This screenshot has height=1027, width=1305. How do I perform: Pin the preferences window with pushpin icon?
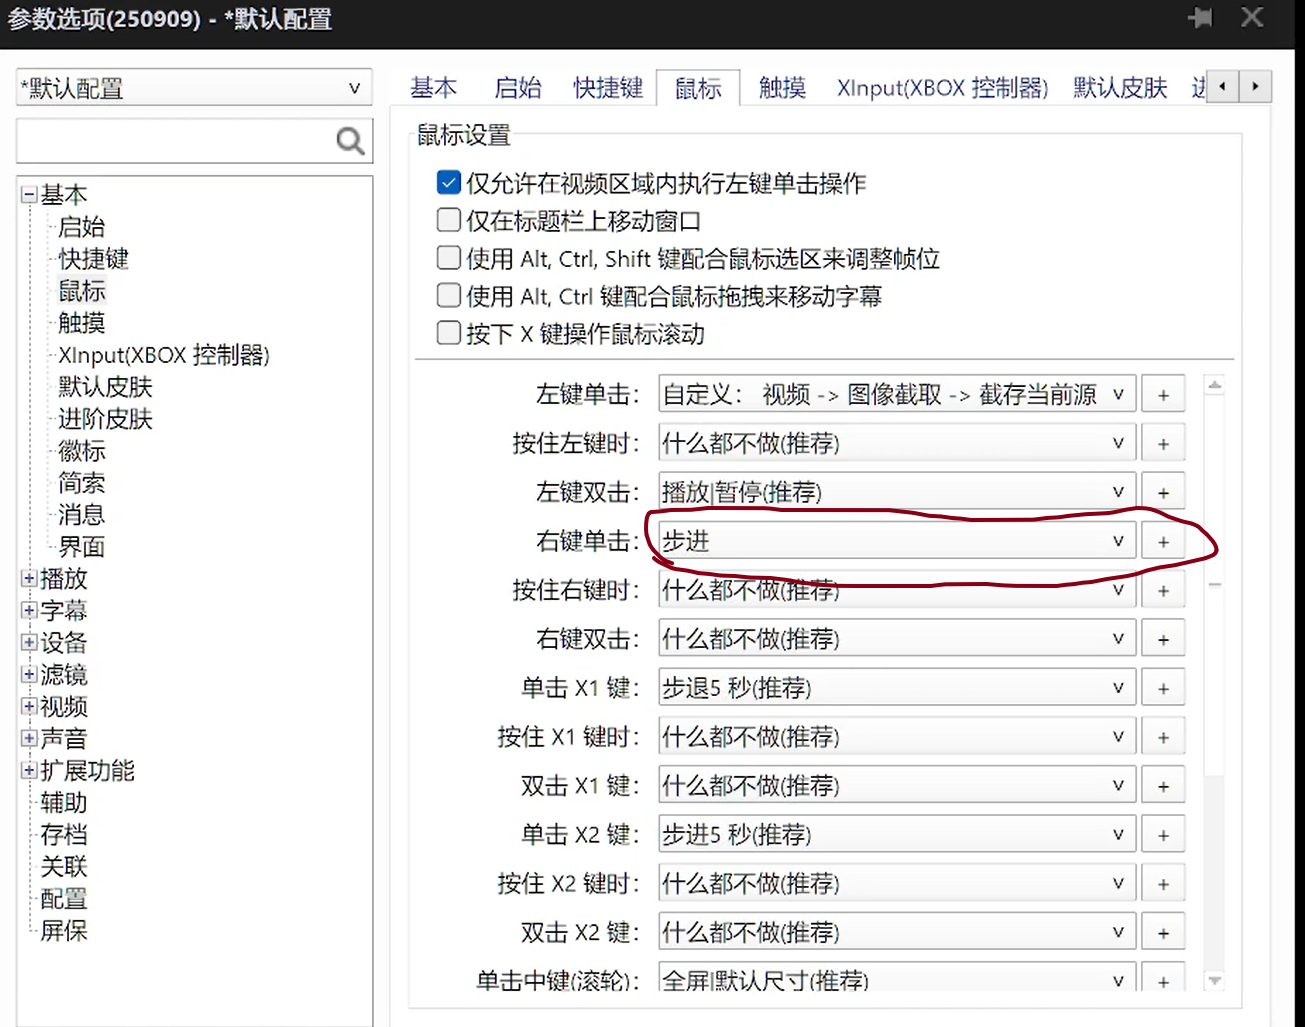pyautogui.click(x=1200, y=18)
